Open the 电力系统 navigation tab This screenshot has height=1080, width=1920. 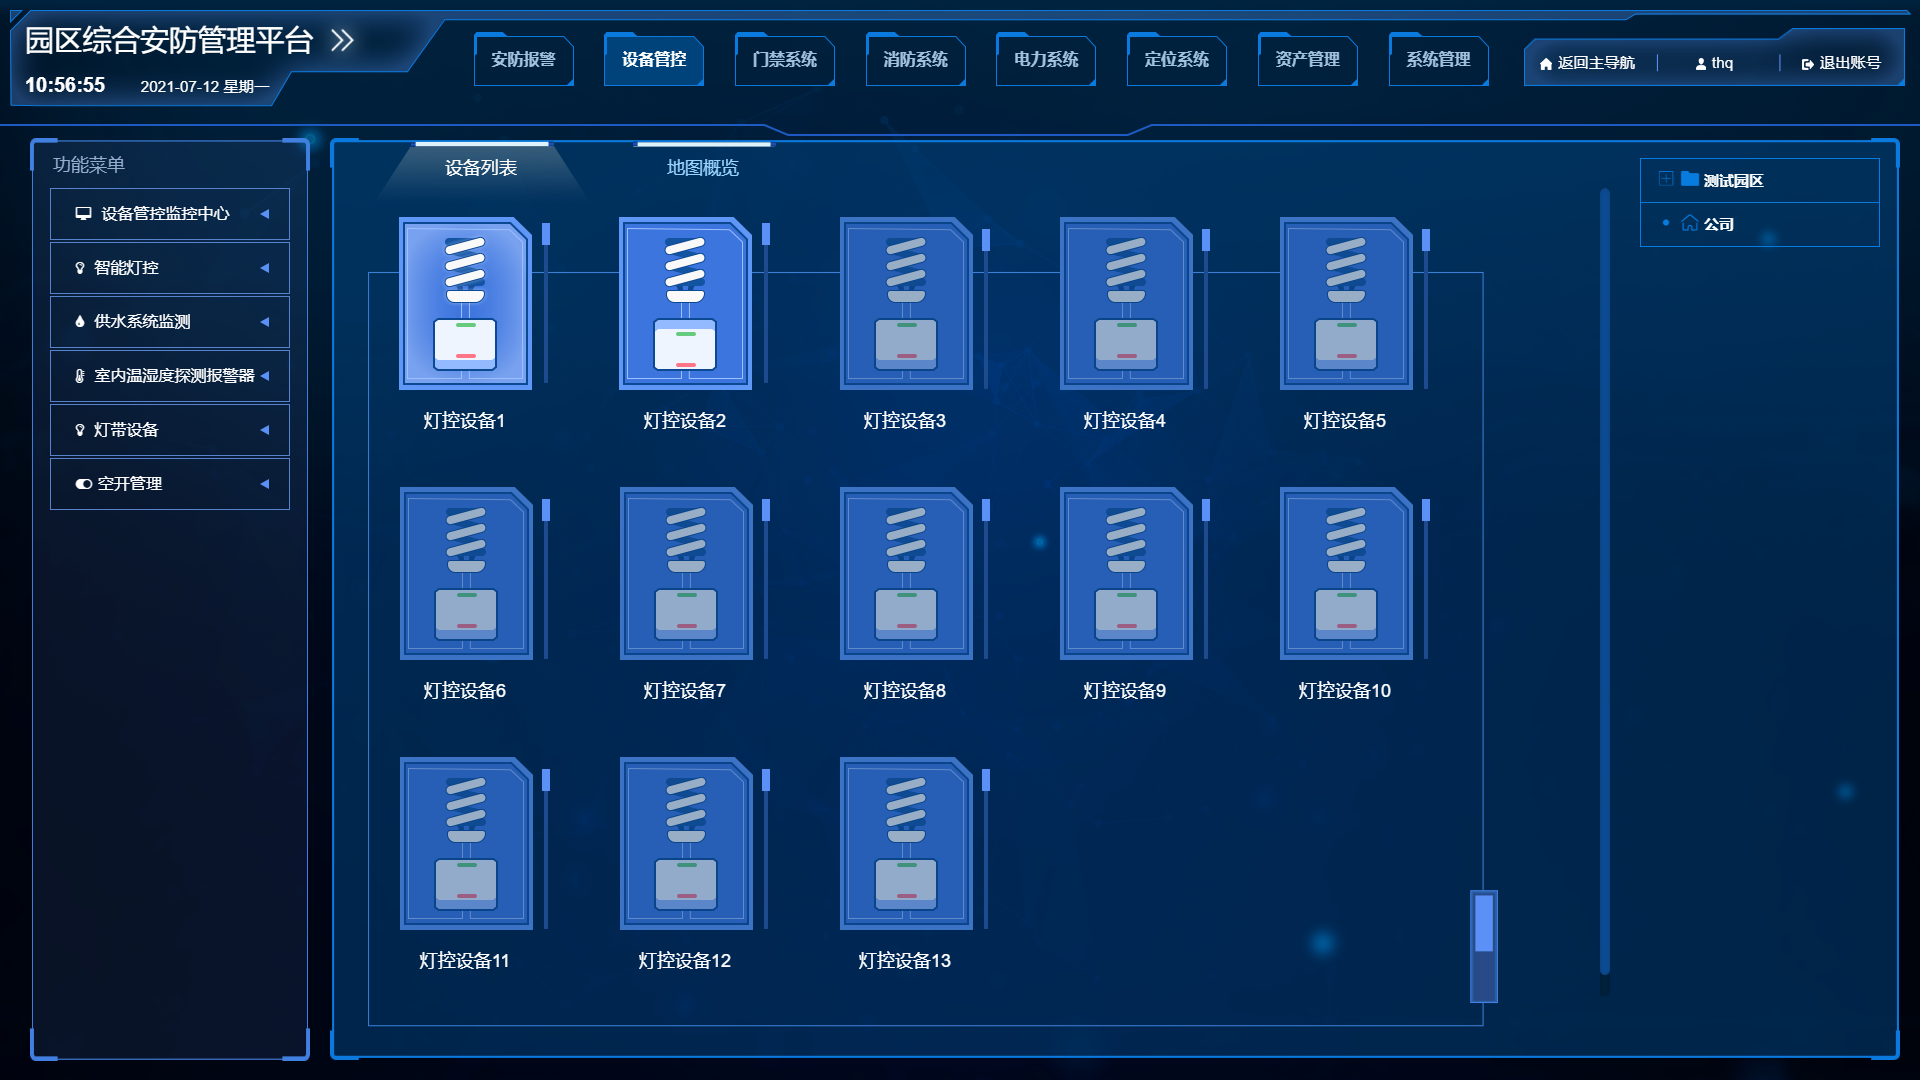1045,60
